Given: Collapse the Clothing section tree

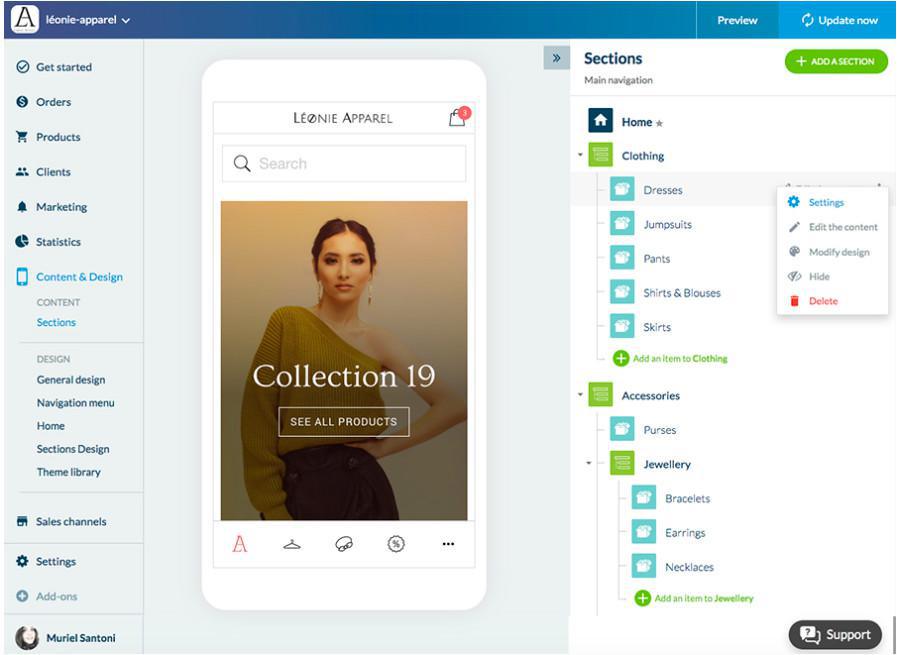Looking at the screenshot, I should coord(580,155).
